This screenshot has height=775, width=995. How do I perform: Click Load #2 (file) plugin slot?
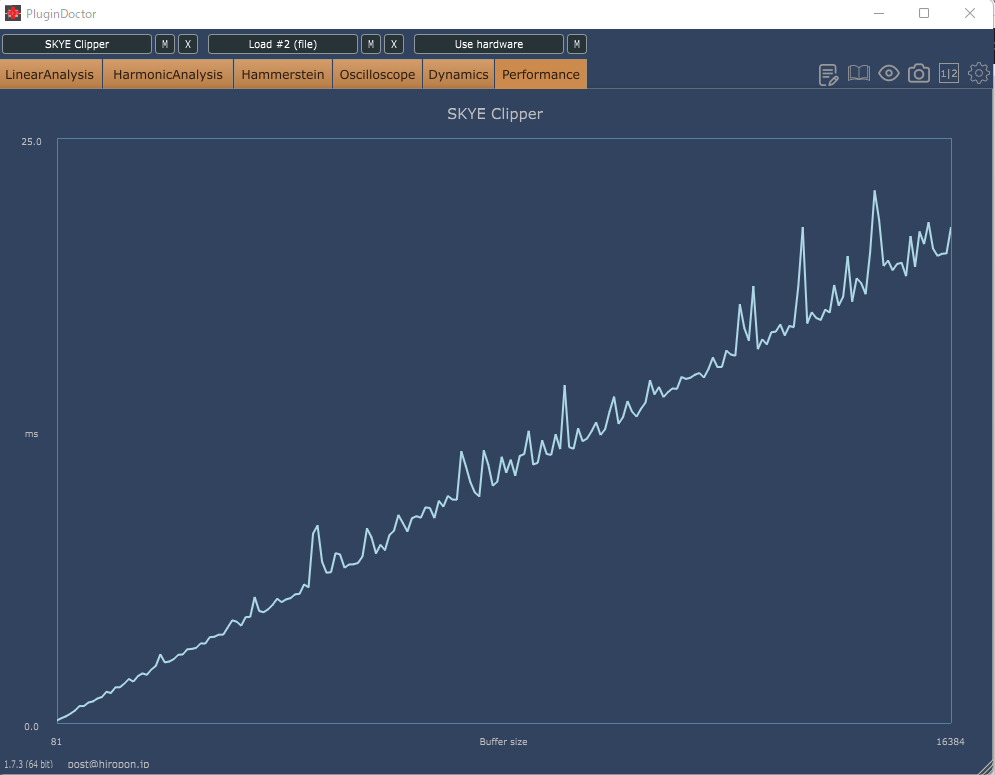(282, 44)
